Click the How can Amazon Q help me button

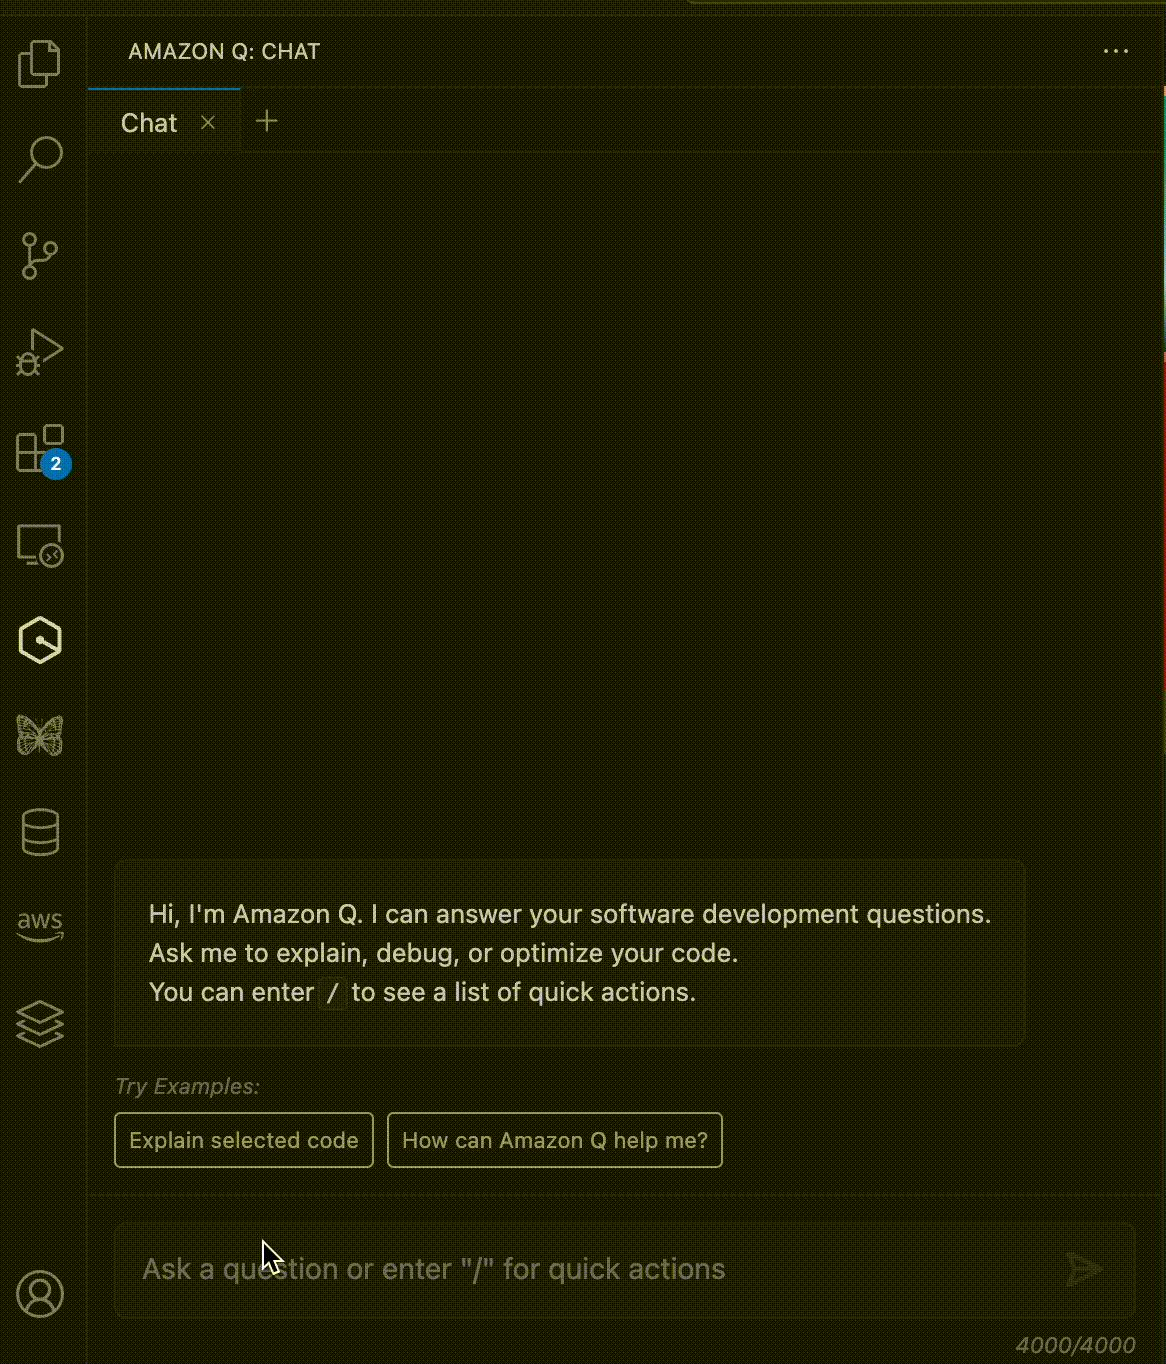(554, 1140)
